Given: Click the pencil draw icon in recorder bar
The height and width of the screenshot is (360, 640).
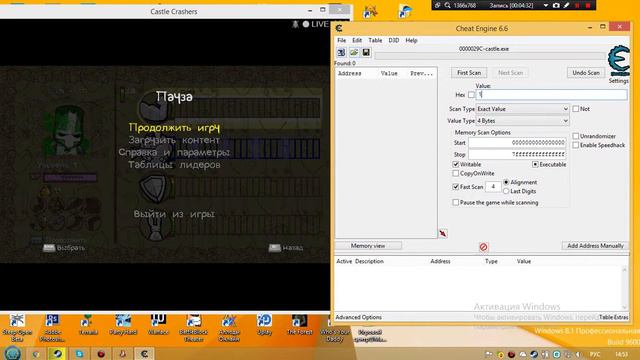Looking at the screenshot, I should [567, 5].
